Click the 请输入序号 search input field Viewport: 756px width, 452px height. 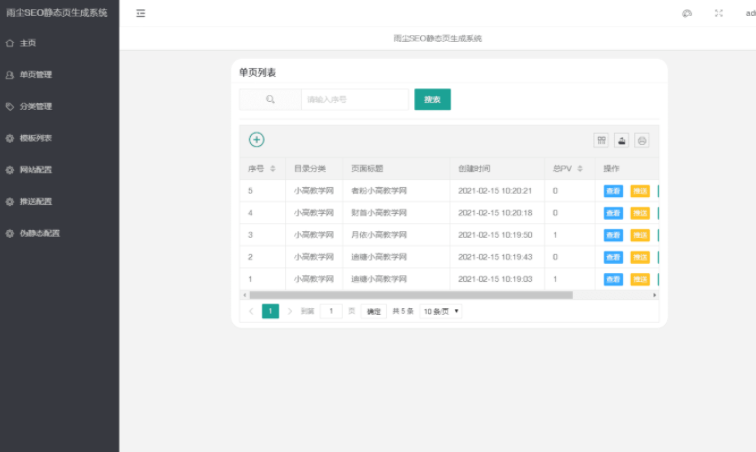pos(354,99)
